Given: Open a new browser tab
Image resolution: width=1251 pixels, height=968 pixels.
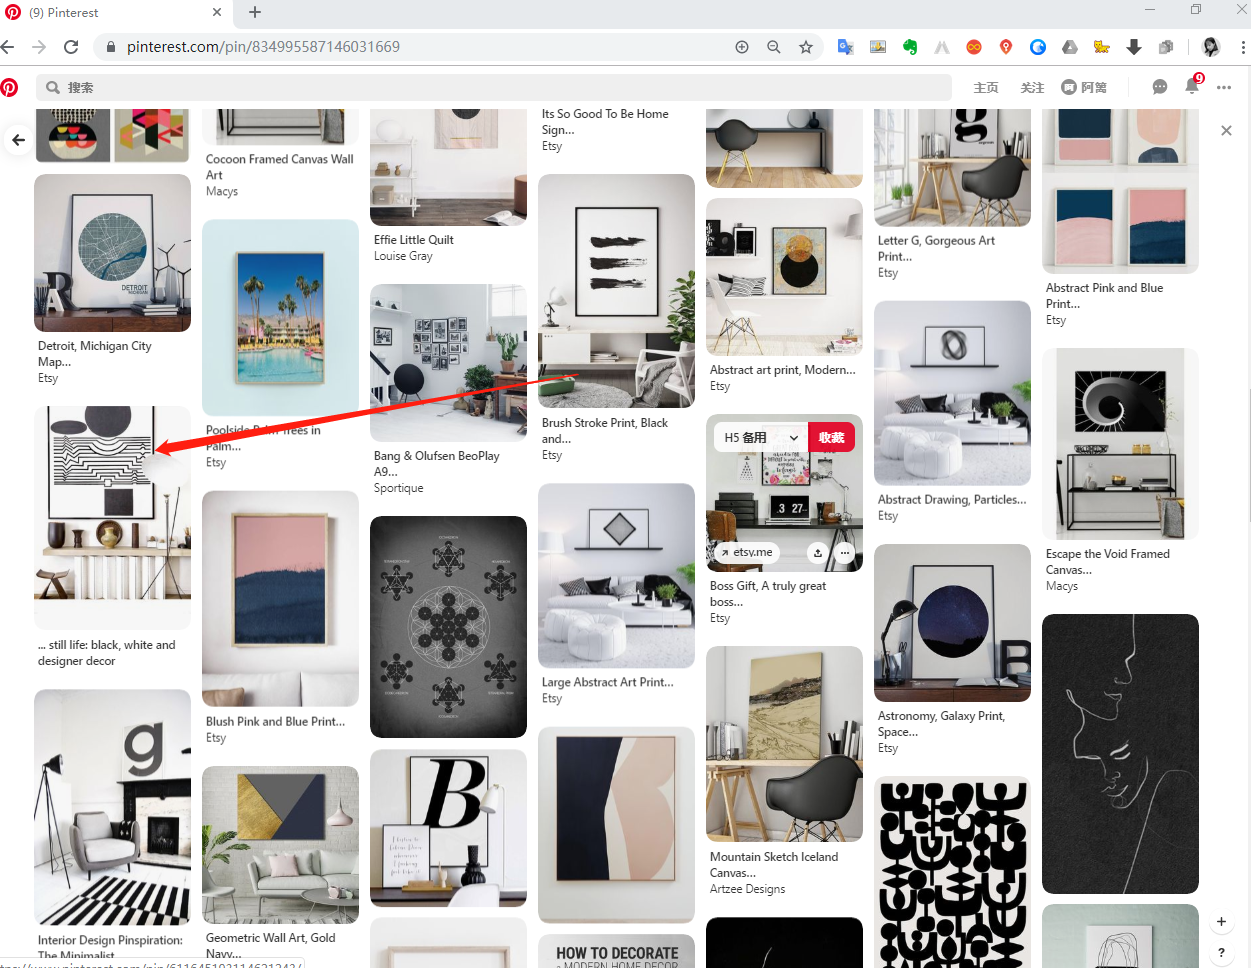Looking at the screenshot, I should click(x=255, y=12).
